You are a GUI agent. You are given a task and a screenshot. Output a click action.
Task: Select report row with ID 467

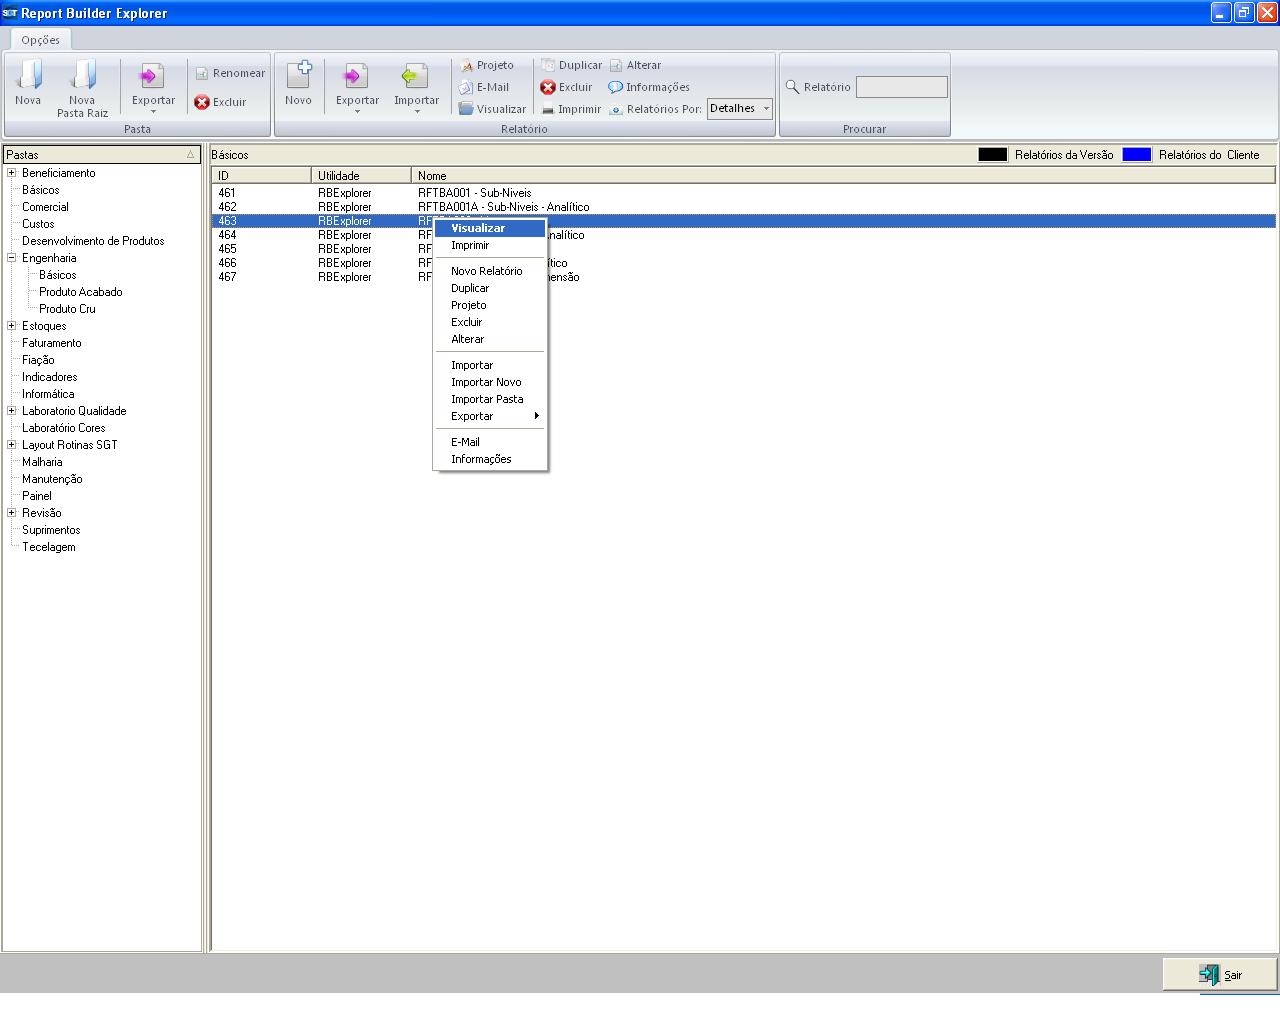pos(743,277)
